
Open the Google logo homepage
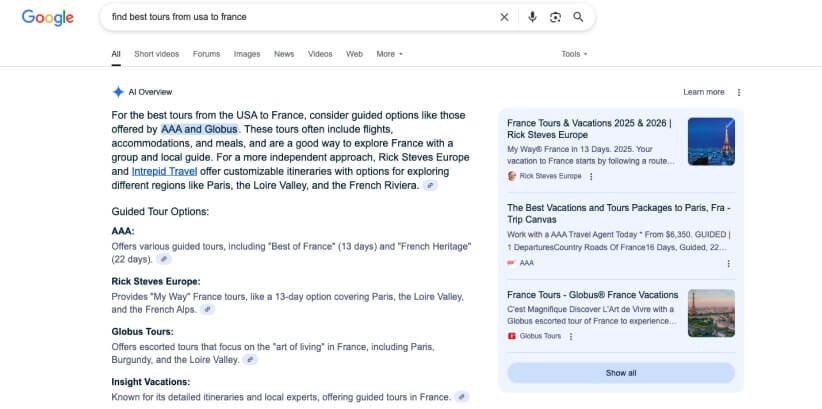[x=48, y=17]
